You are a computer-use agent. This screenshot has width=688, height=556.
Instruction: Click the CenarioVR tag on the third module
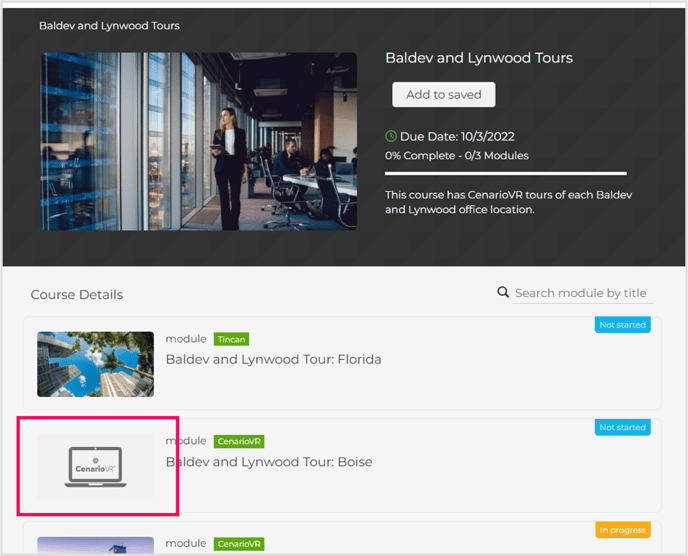238,543
